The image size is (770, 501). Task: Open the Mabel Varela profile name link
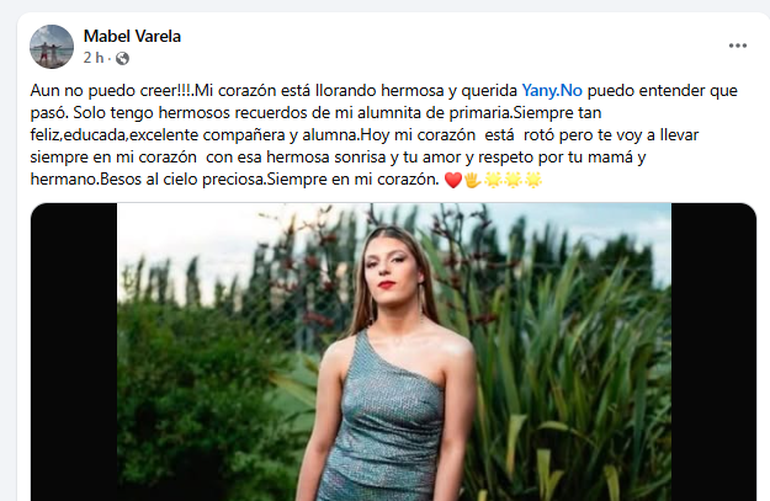132,36
